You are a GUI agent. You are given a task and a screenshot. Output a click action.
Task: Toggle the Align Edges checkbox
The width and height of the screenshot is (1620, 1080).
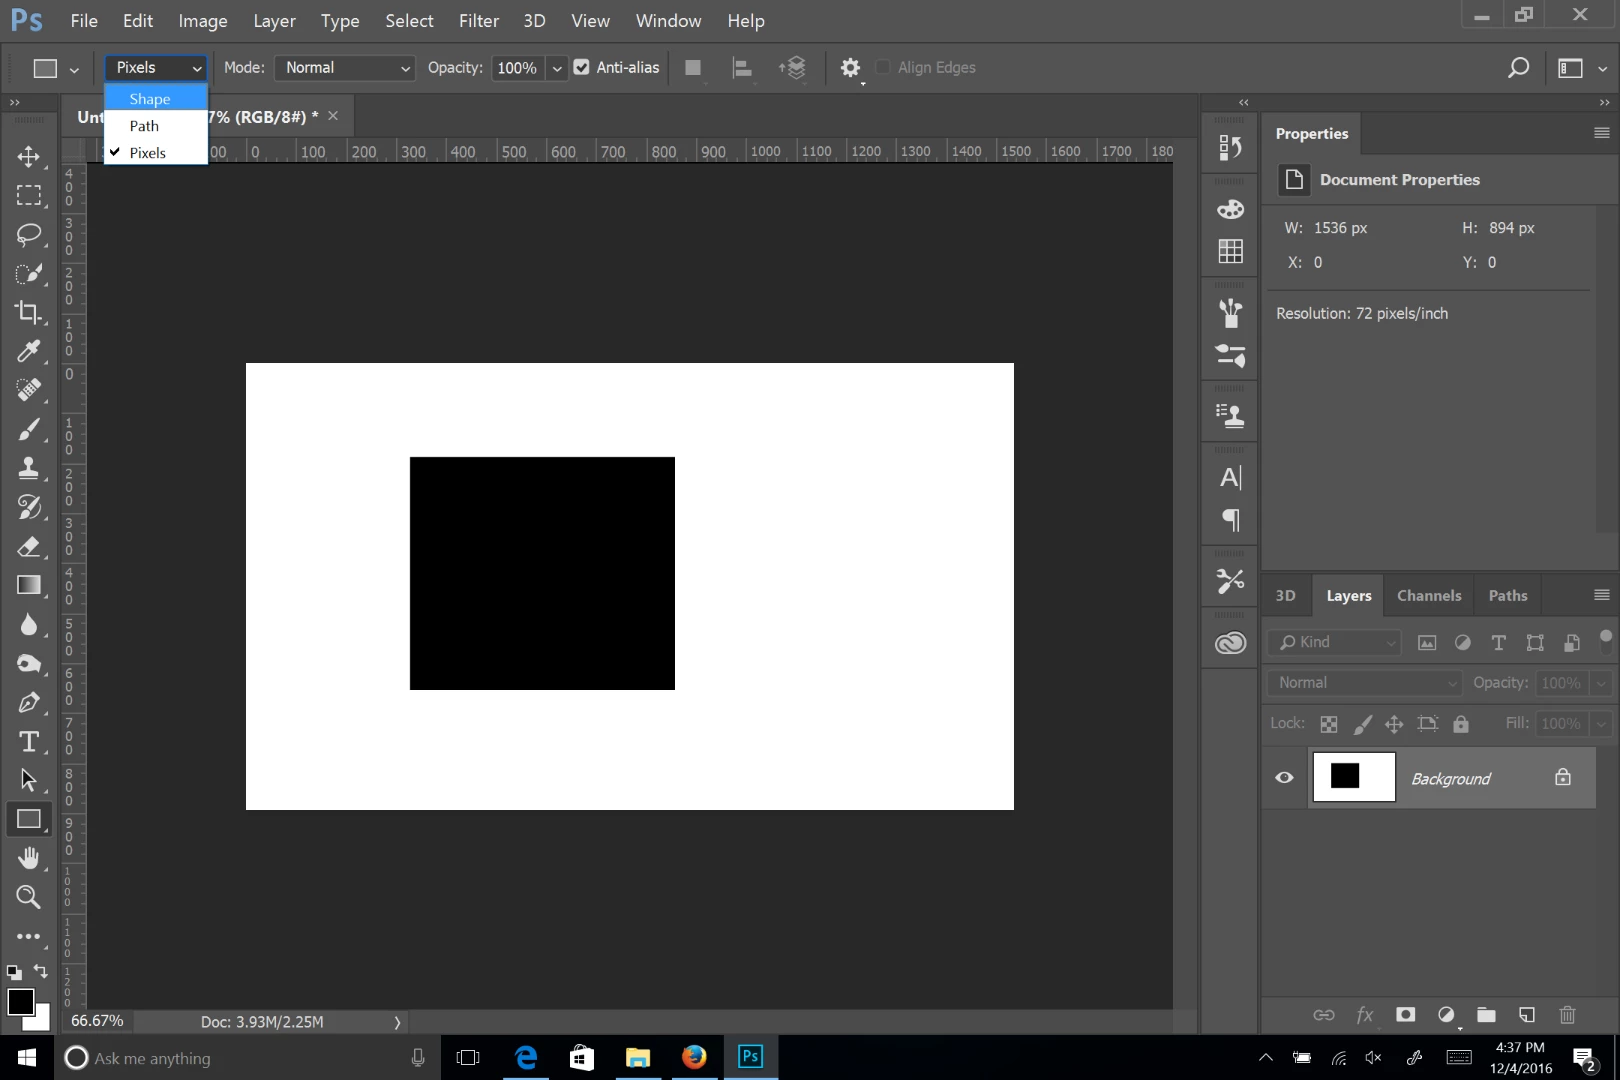[883, 67]
